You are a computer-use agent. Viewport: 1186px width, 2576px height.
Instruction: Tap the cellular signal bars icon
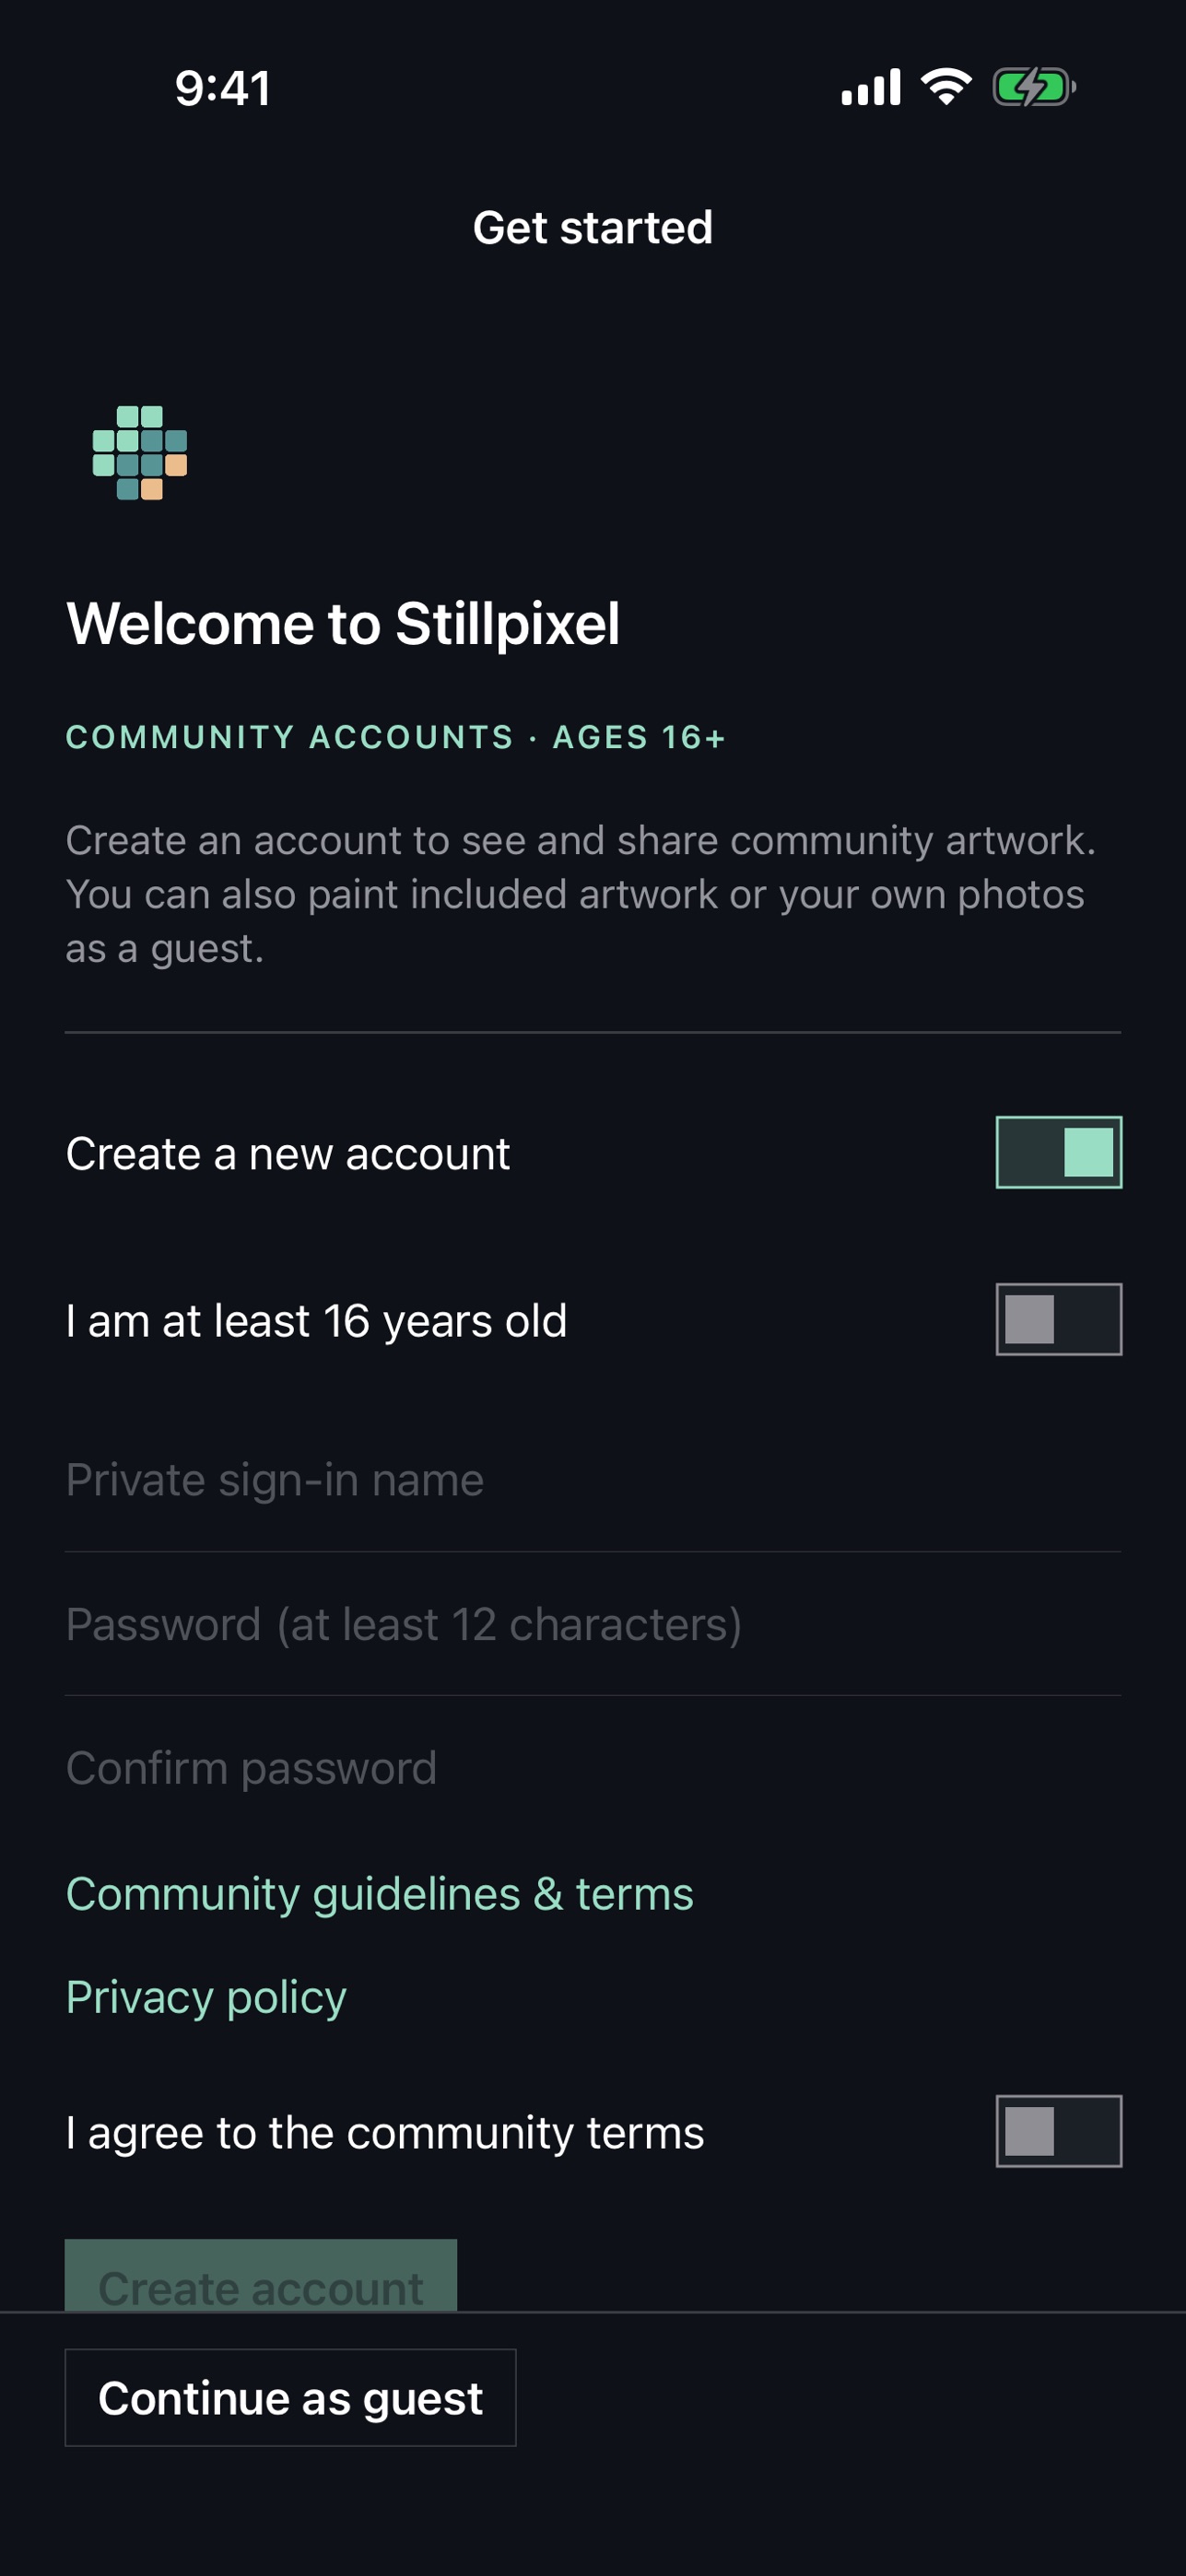point(871,87)
